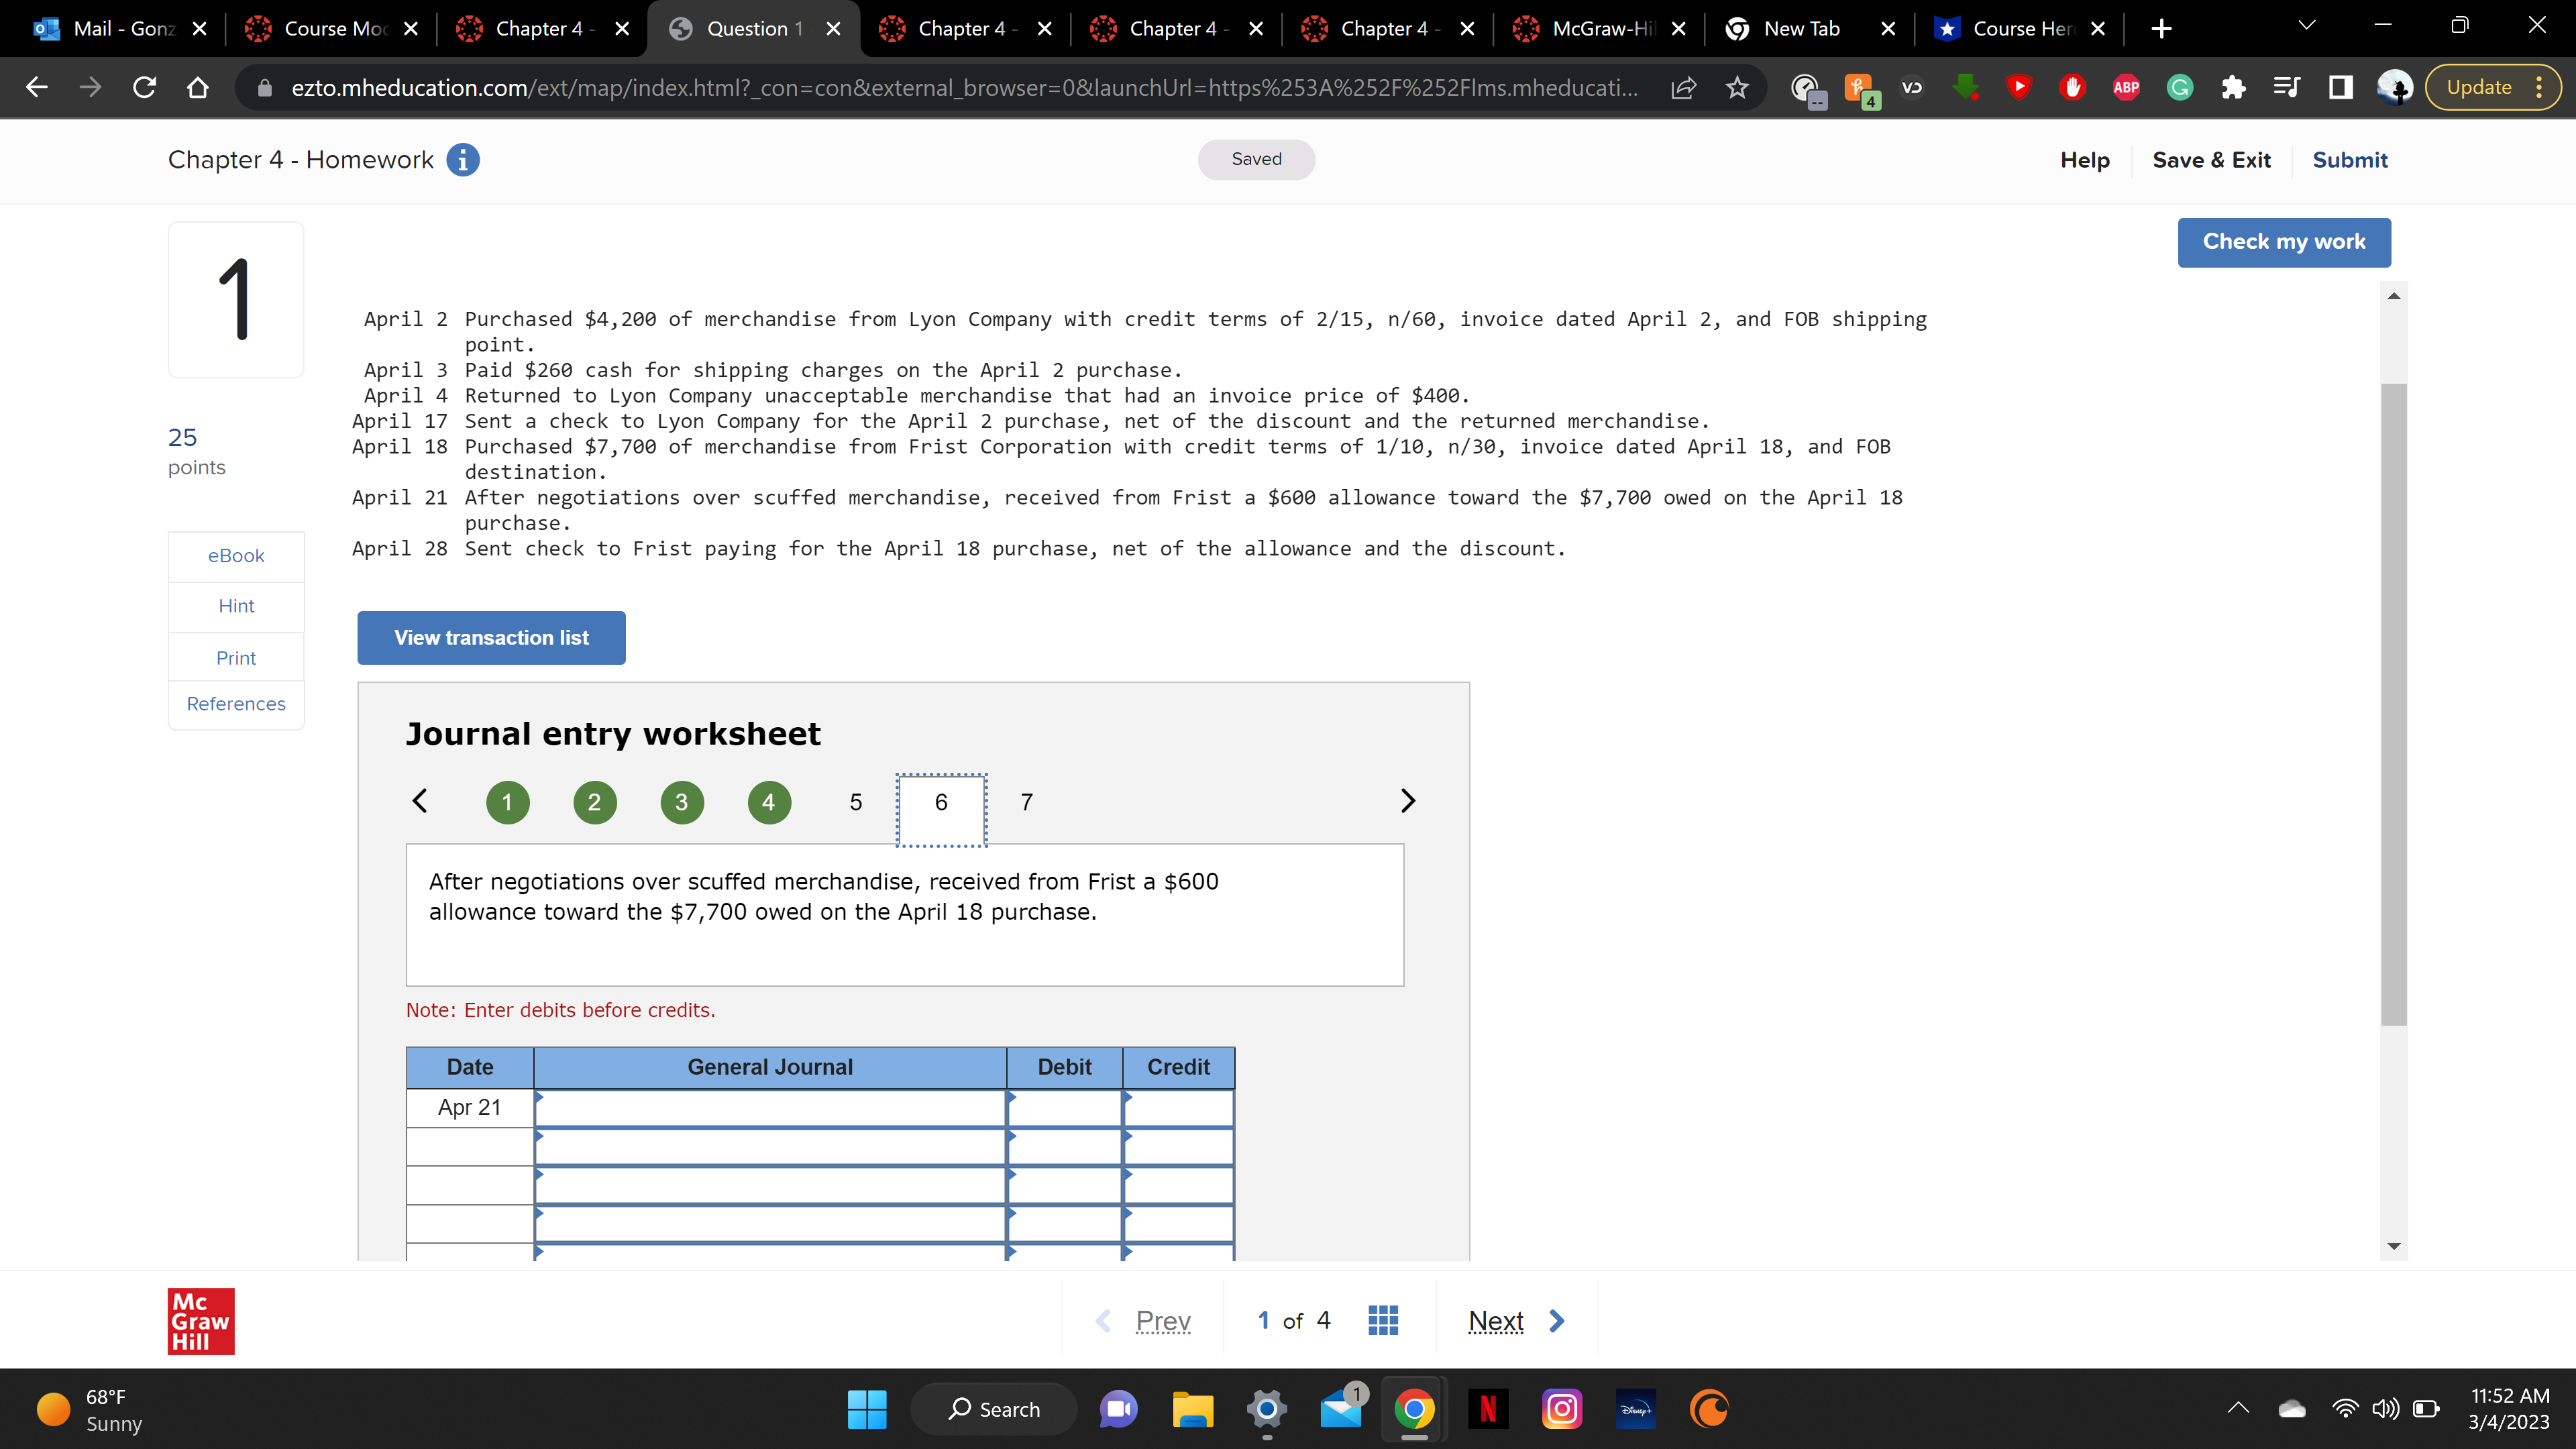Click the browser reload icon
The height and width of the screenshot is (1449, 2576).
click(144, 88)
